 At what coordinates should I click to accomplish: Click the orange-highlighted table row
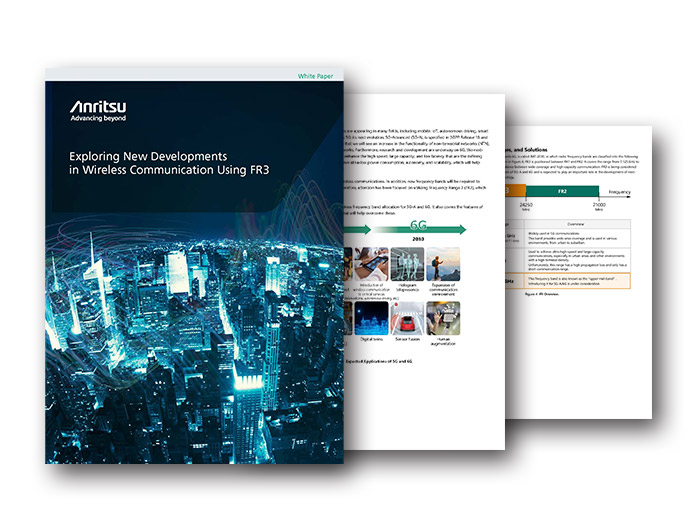568,281
